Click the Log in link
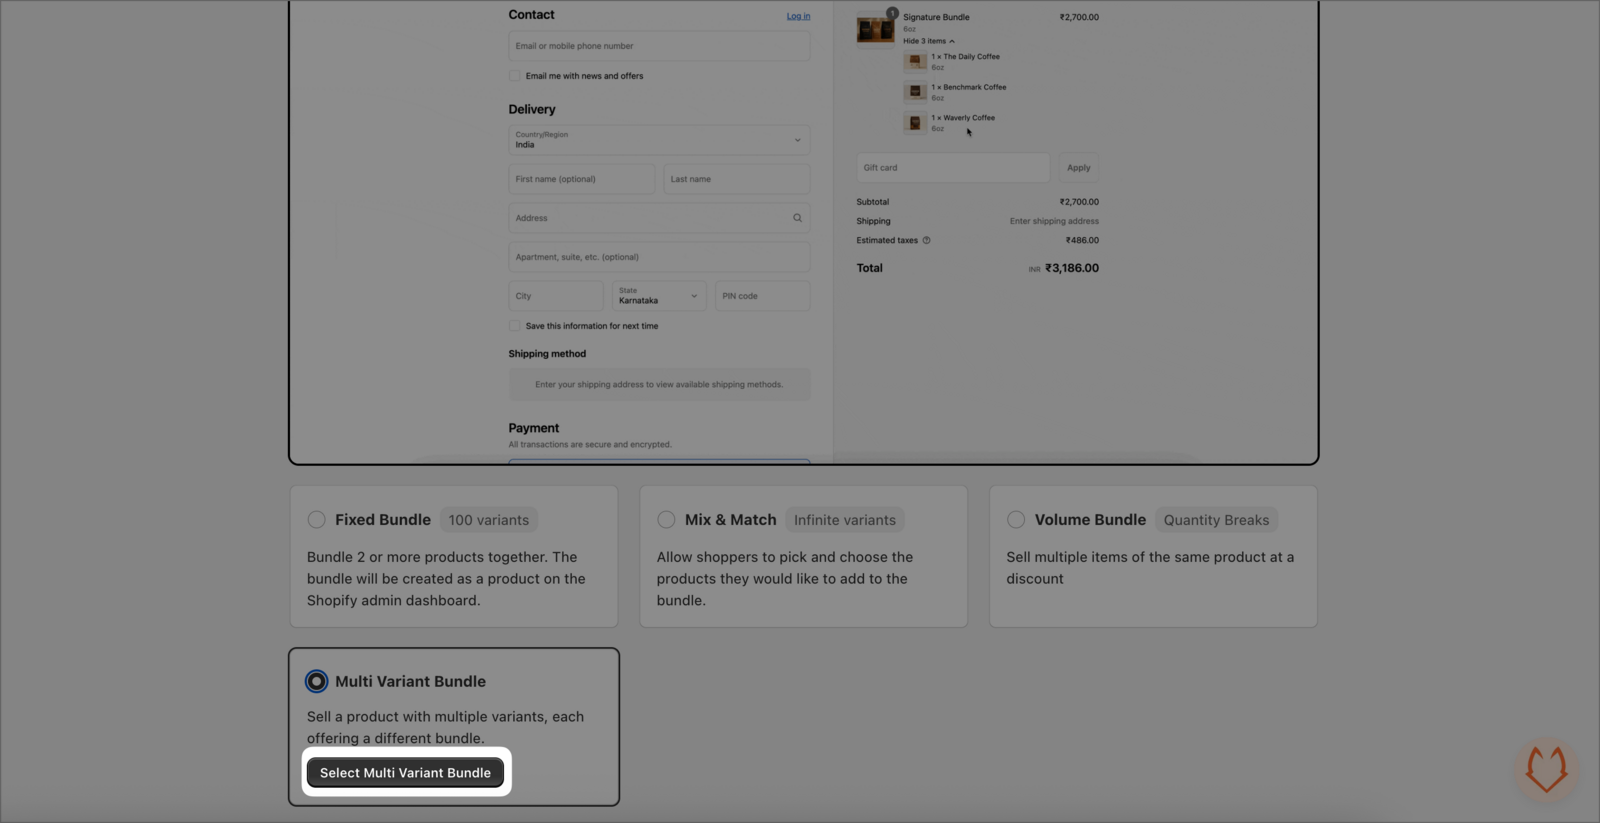Viewport: 1600px width, 823px height. click(x=798, y=16)
